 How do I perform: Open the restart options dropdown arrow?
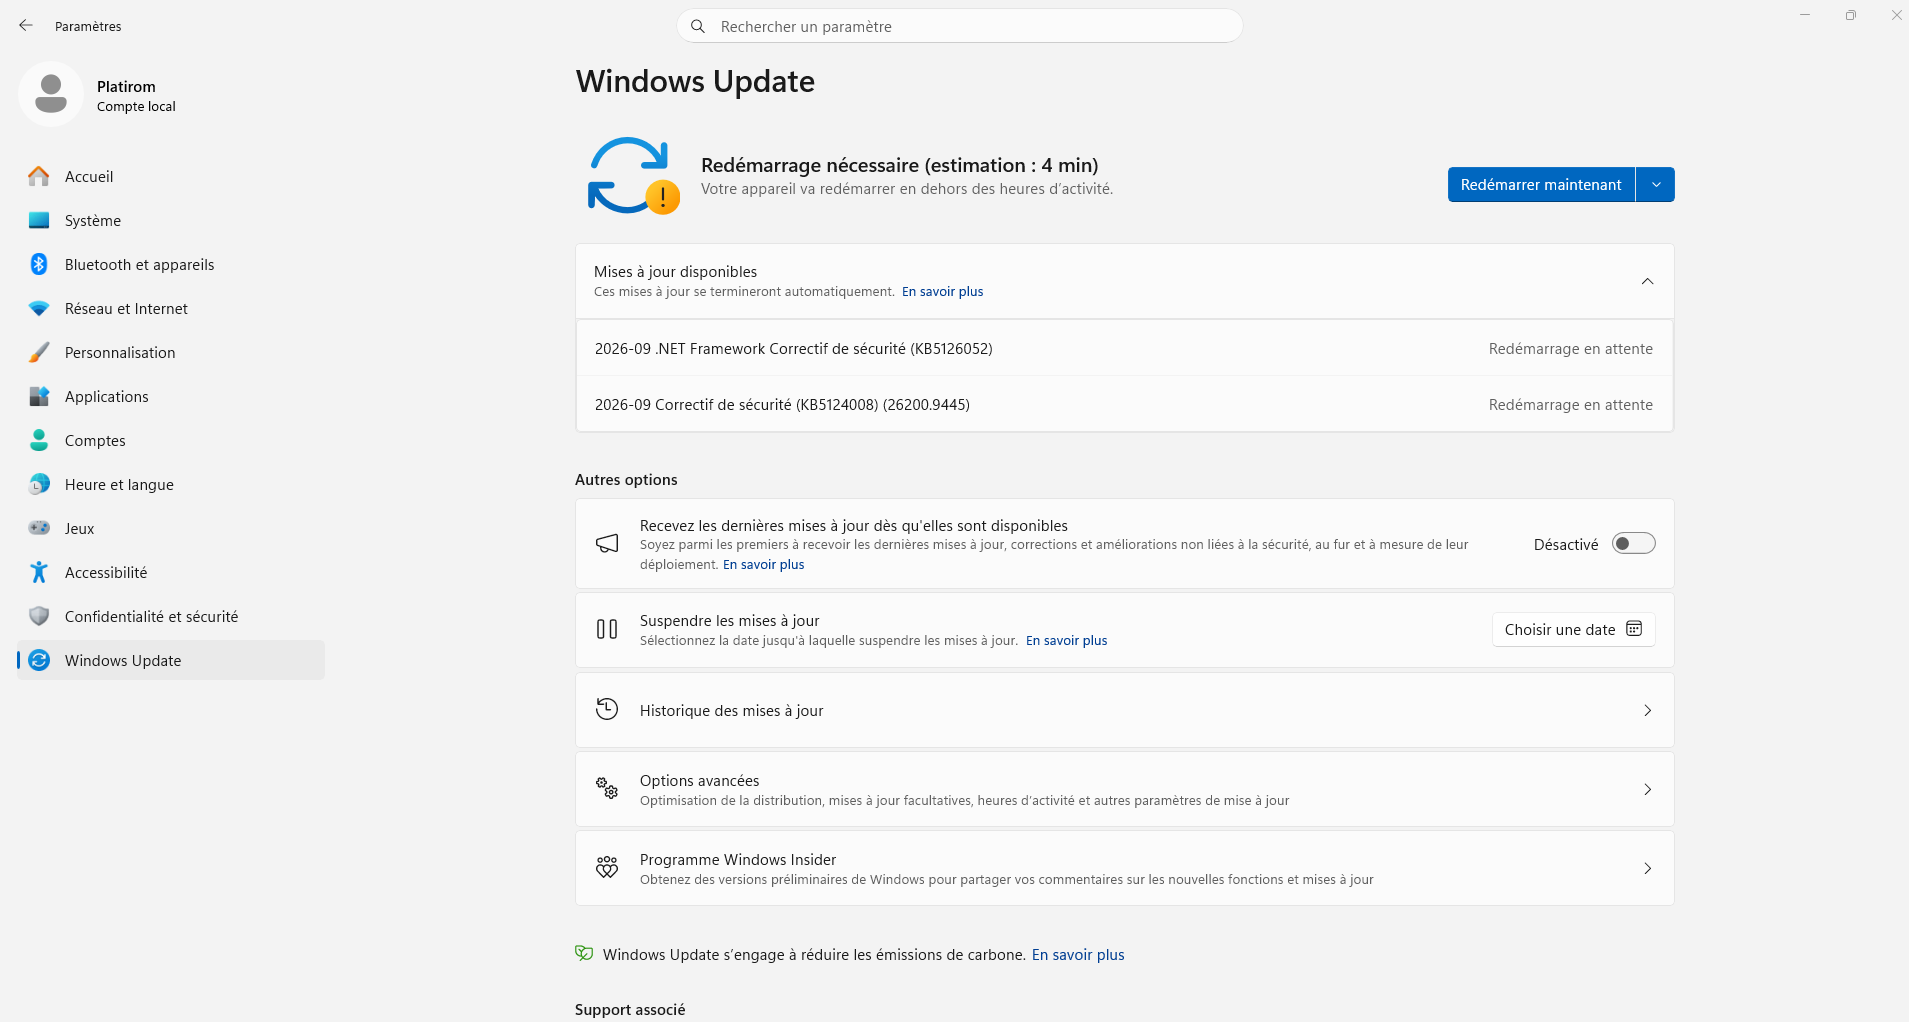[x=1656, y=184]
